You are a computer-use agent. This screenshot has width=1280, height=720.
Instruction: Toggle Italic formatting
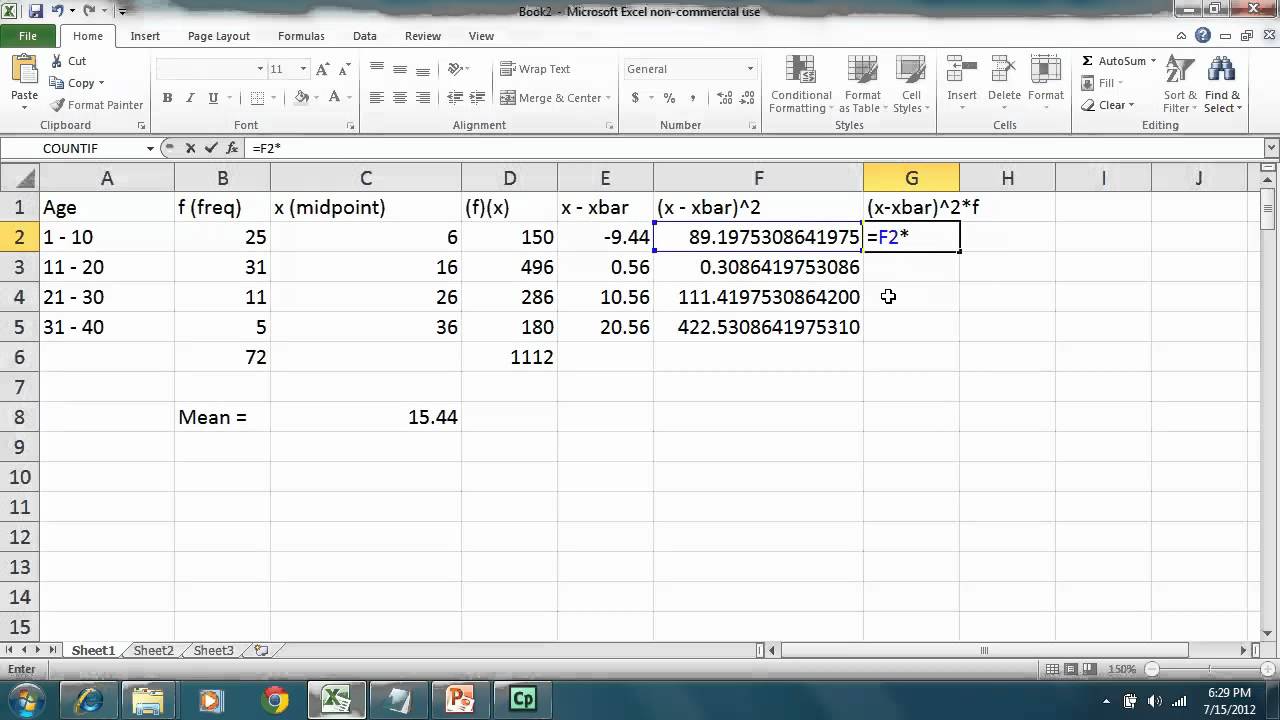[190, 98]
